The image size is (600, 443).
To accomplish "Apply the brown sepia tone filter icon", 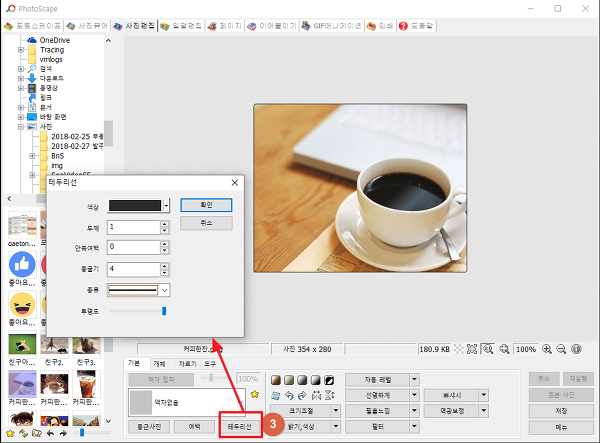I will point(276,380).
